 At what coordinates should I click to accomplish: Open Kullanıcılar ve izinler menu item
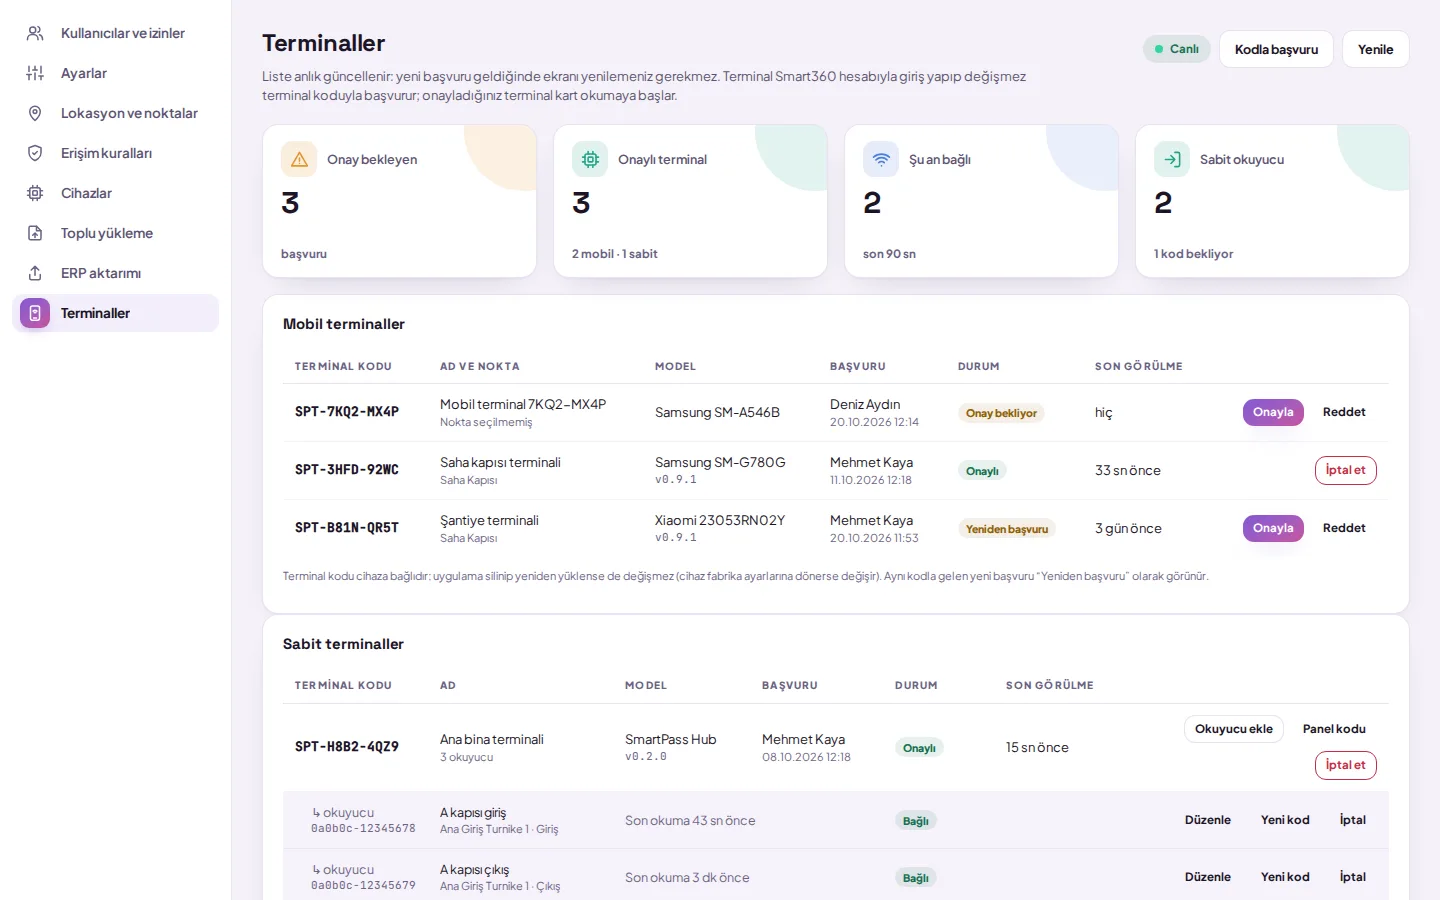coord(115,33)
